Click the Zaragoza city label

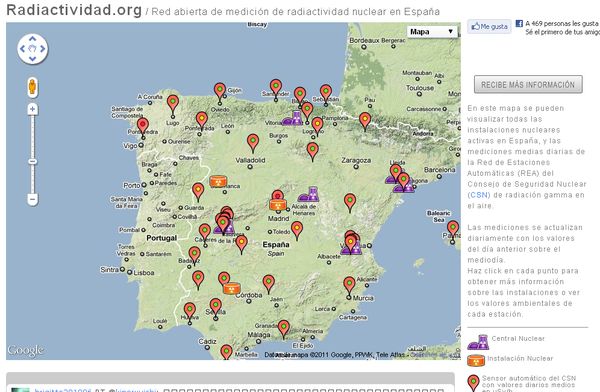356,160
